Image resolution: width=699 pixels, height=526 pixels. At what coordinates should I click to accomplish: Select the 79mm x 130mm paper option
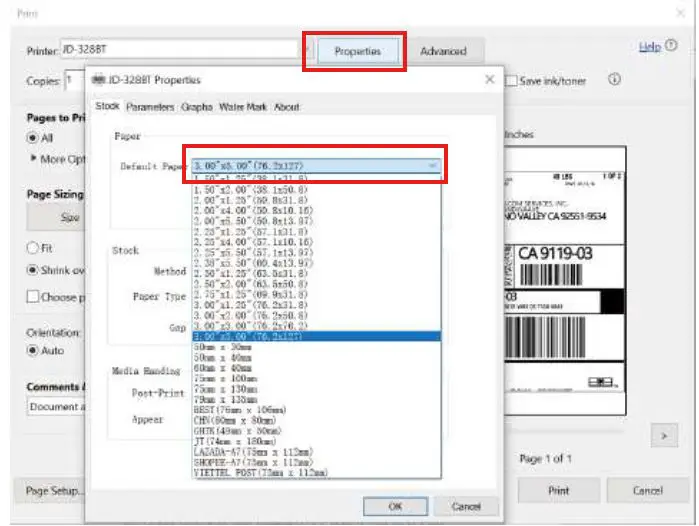[317, 399]
